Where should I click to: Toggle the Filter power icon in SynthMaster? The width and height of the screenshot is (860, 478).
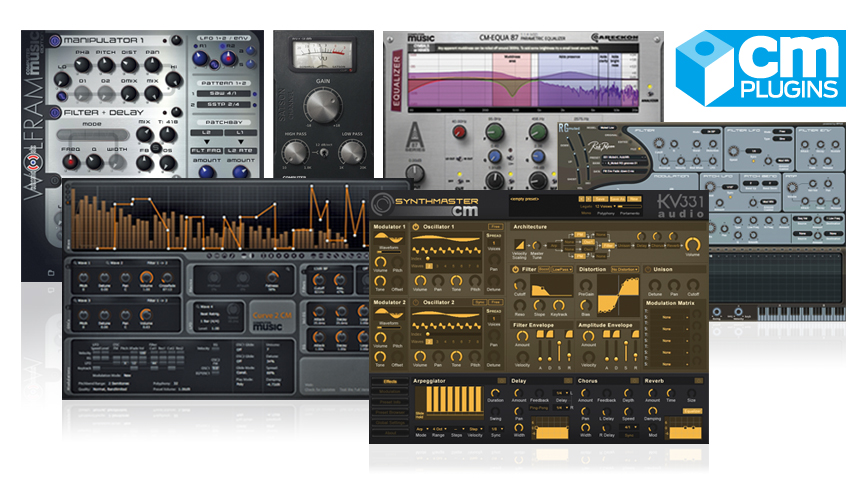(516, 269)
